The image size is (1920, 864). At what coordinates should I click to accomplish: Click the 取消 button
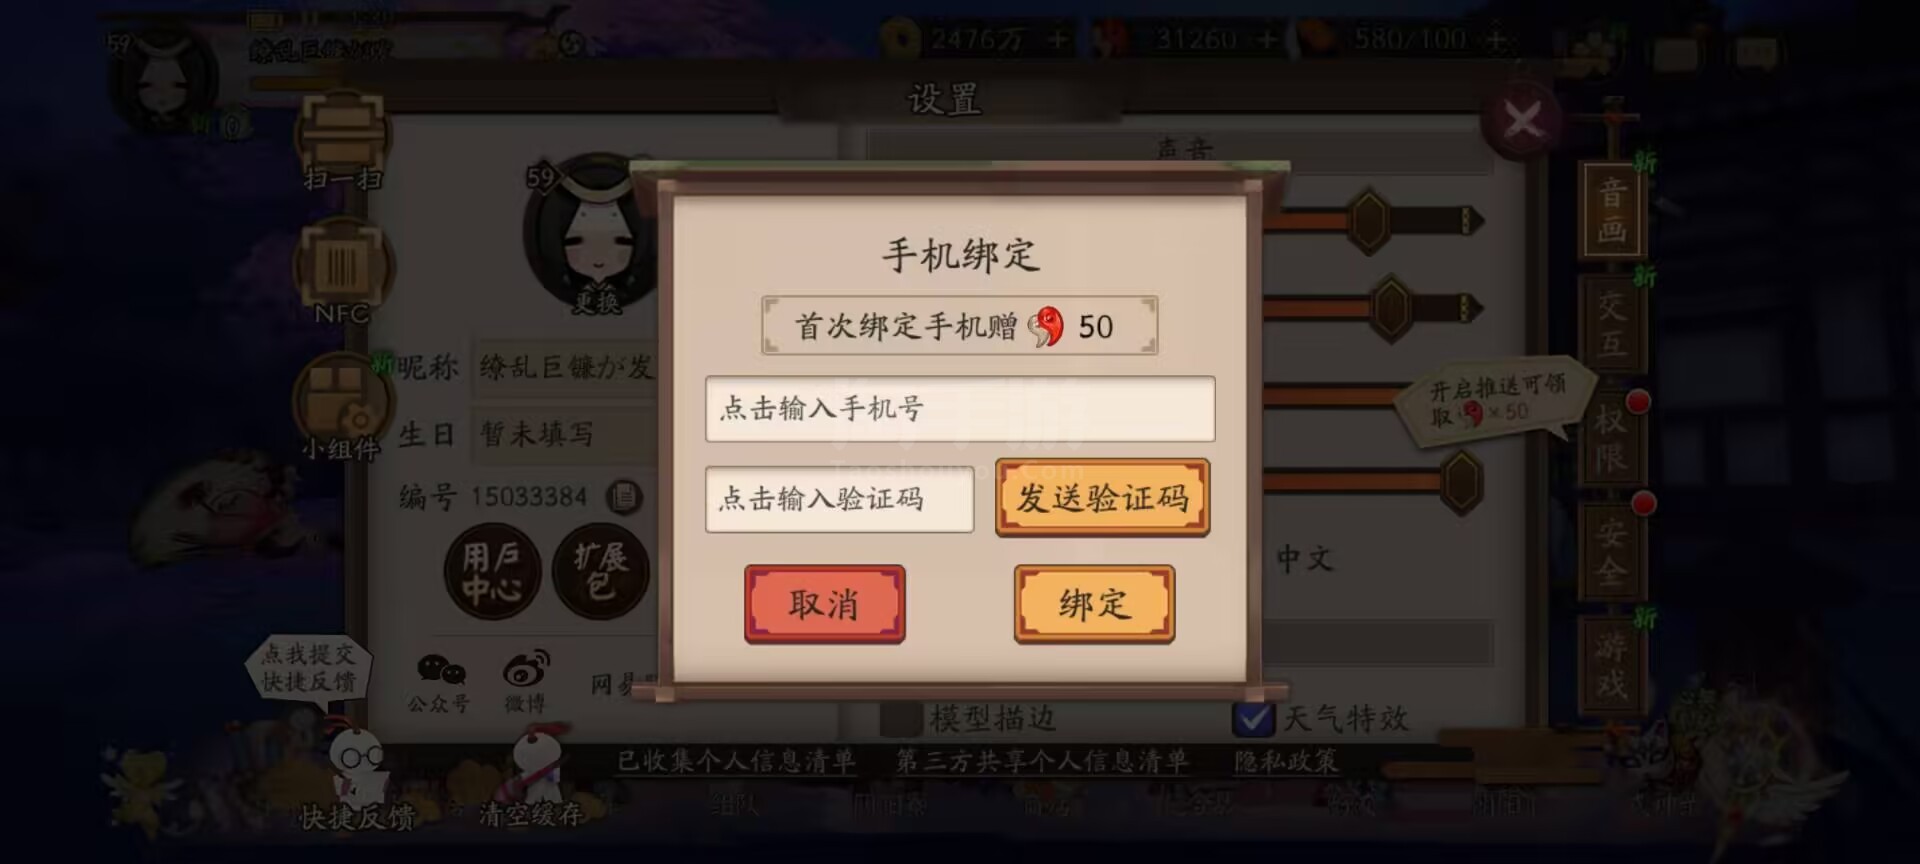[825, 604]
